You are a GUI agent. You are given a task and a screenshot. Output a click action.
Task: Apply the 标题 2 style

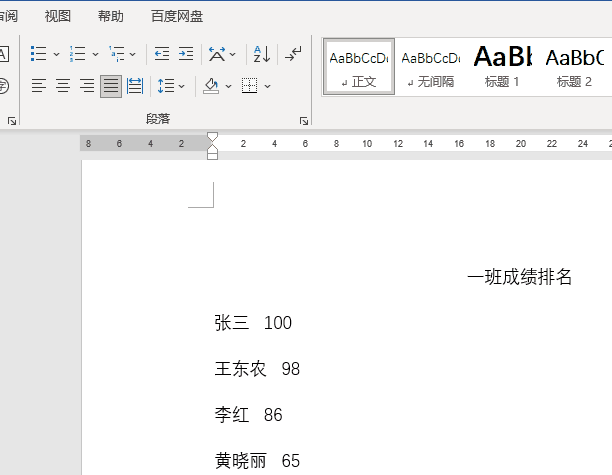[574, 67]
